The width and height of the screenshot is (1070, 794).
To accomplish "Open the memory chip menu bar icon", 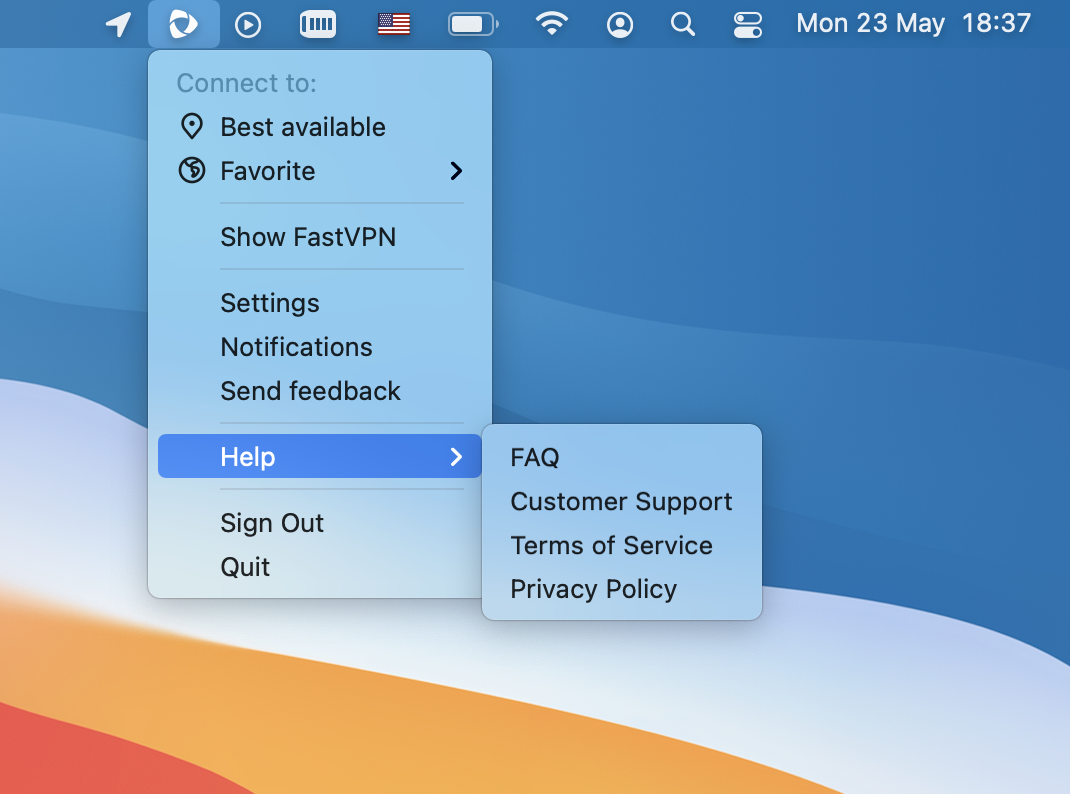I will click(318, 25).
